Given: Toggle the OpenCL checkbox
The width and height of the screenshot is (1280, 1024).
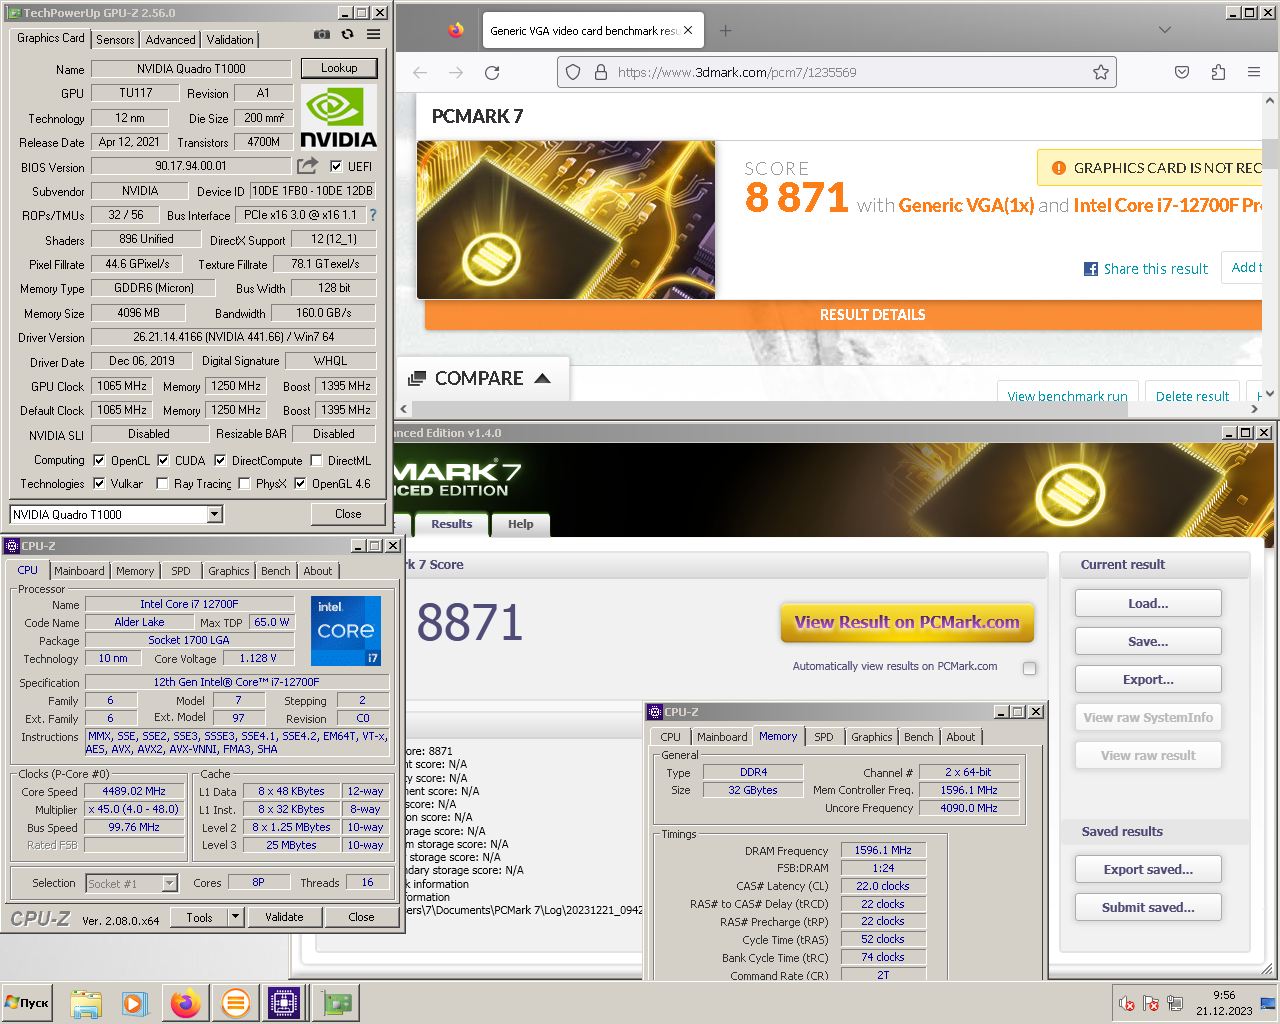Looking at the screenshot, I should [x=99, y=461].
